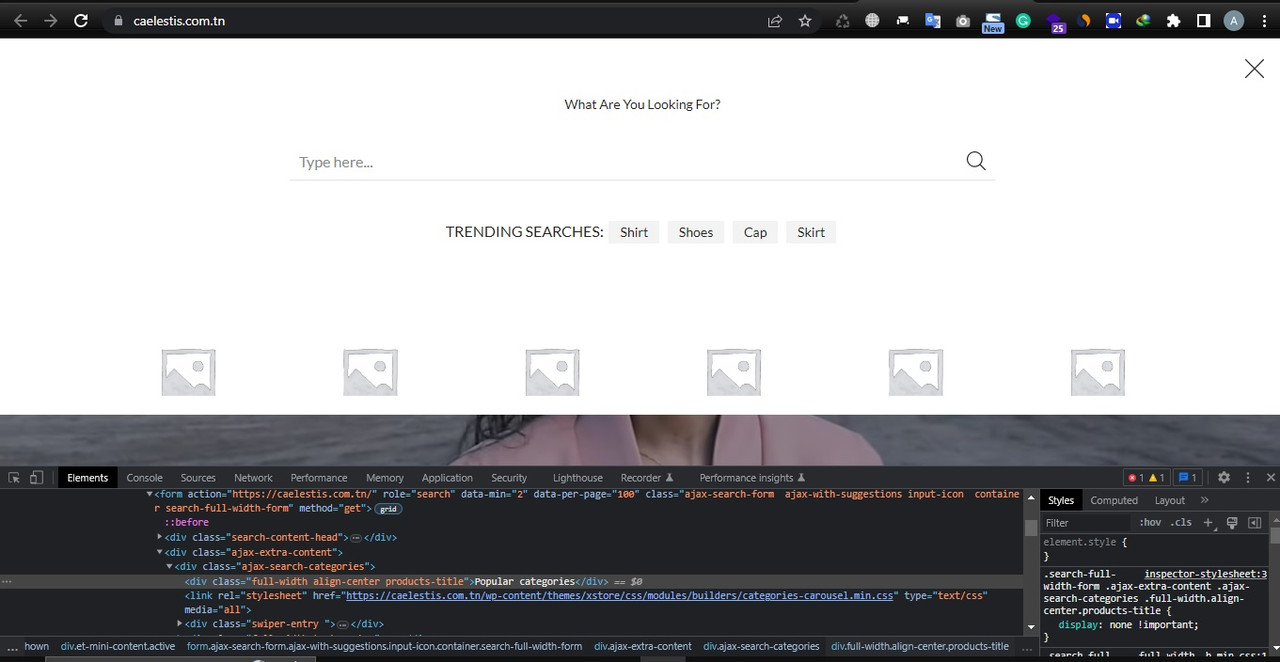Screen dimensions: 1280x662
Task: Share this page from the address bar
Action: coord(775,21)
